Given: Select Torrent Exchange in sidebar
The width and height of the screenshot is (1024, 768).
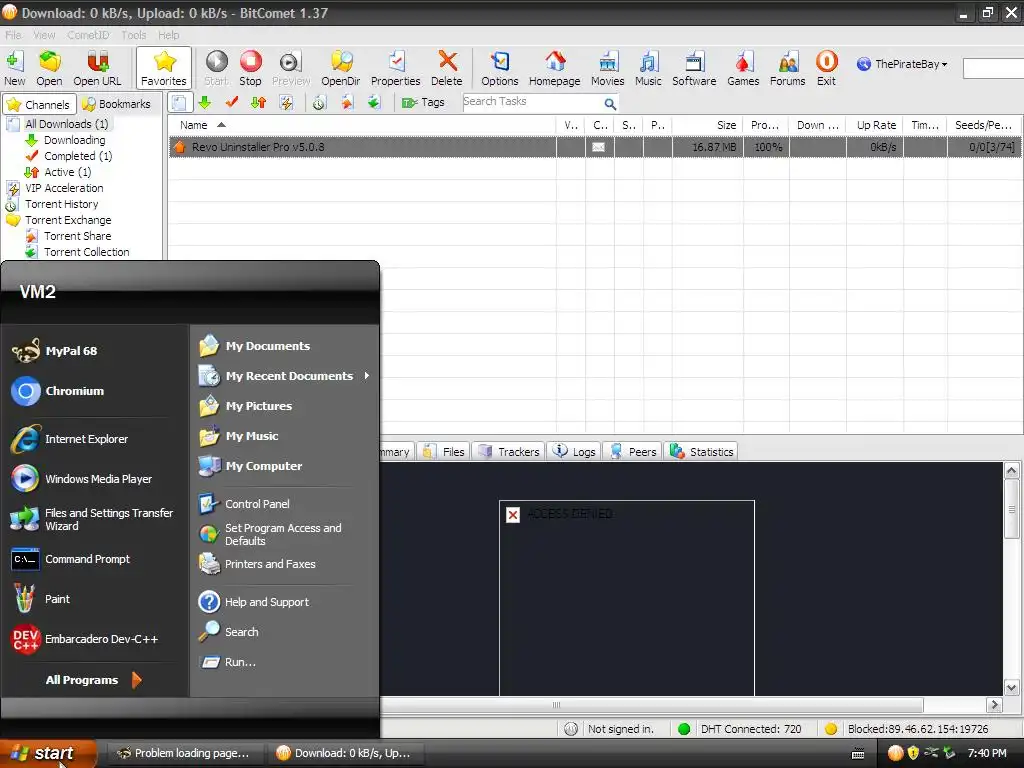Looking at the screenshot, I should coord(68,220).
